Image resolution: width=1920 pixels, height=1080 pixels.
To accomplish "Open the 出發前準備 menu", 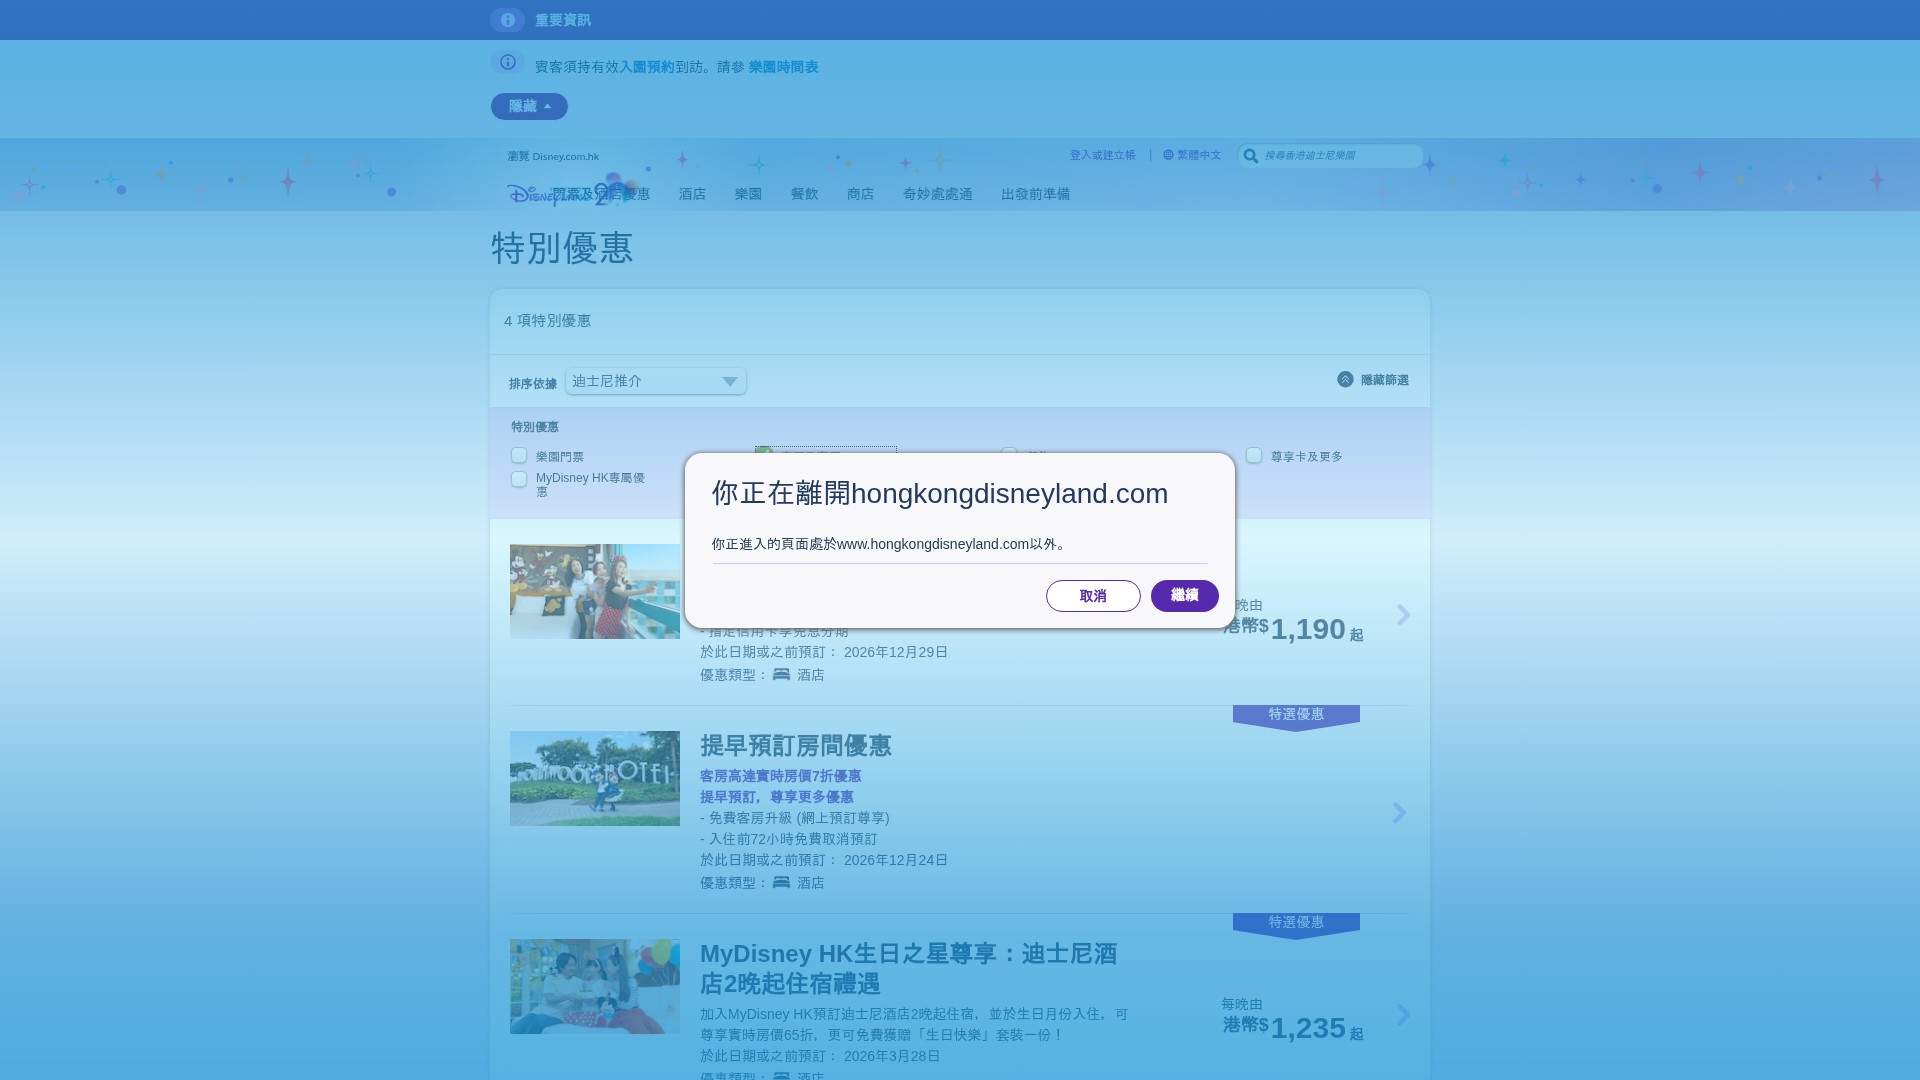I will 1035,194.
